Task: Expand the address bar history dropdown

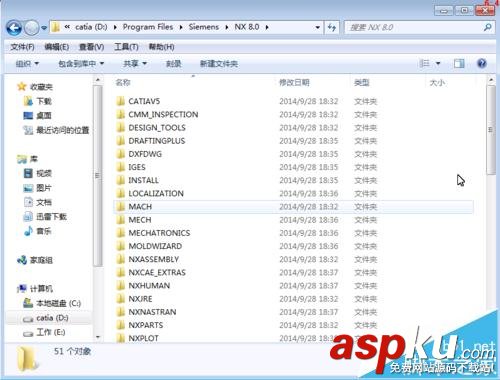Action: 318,27
